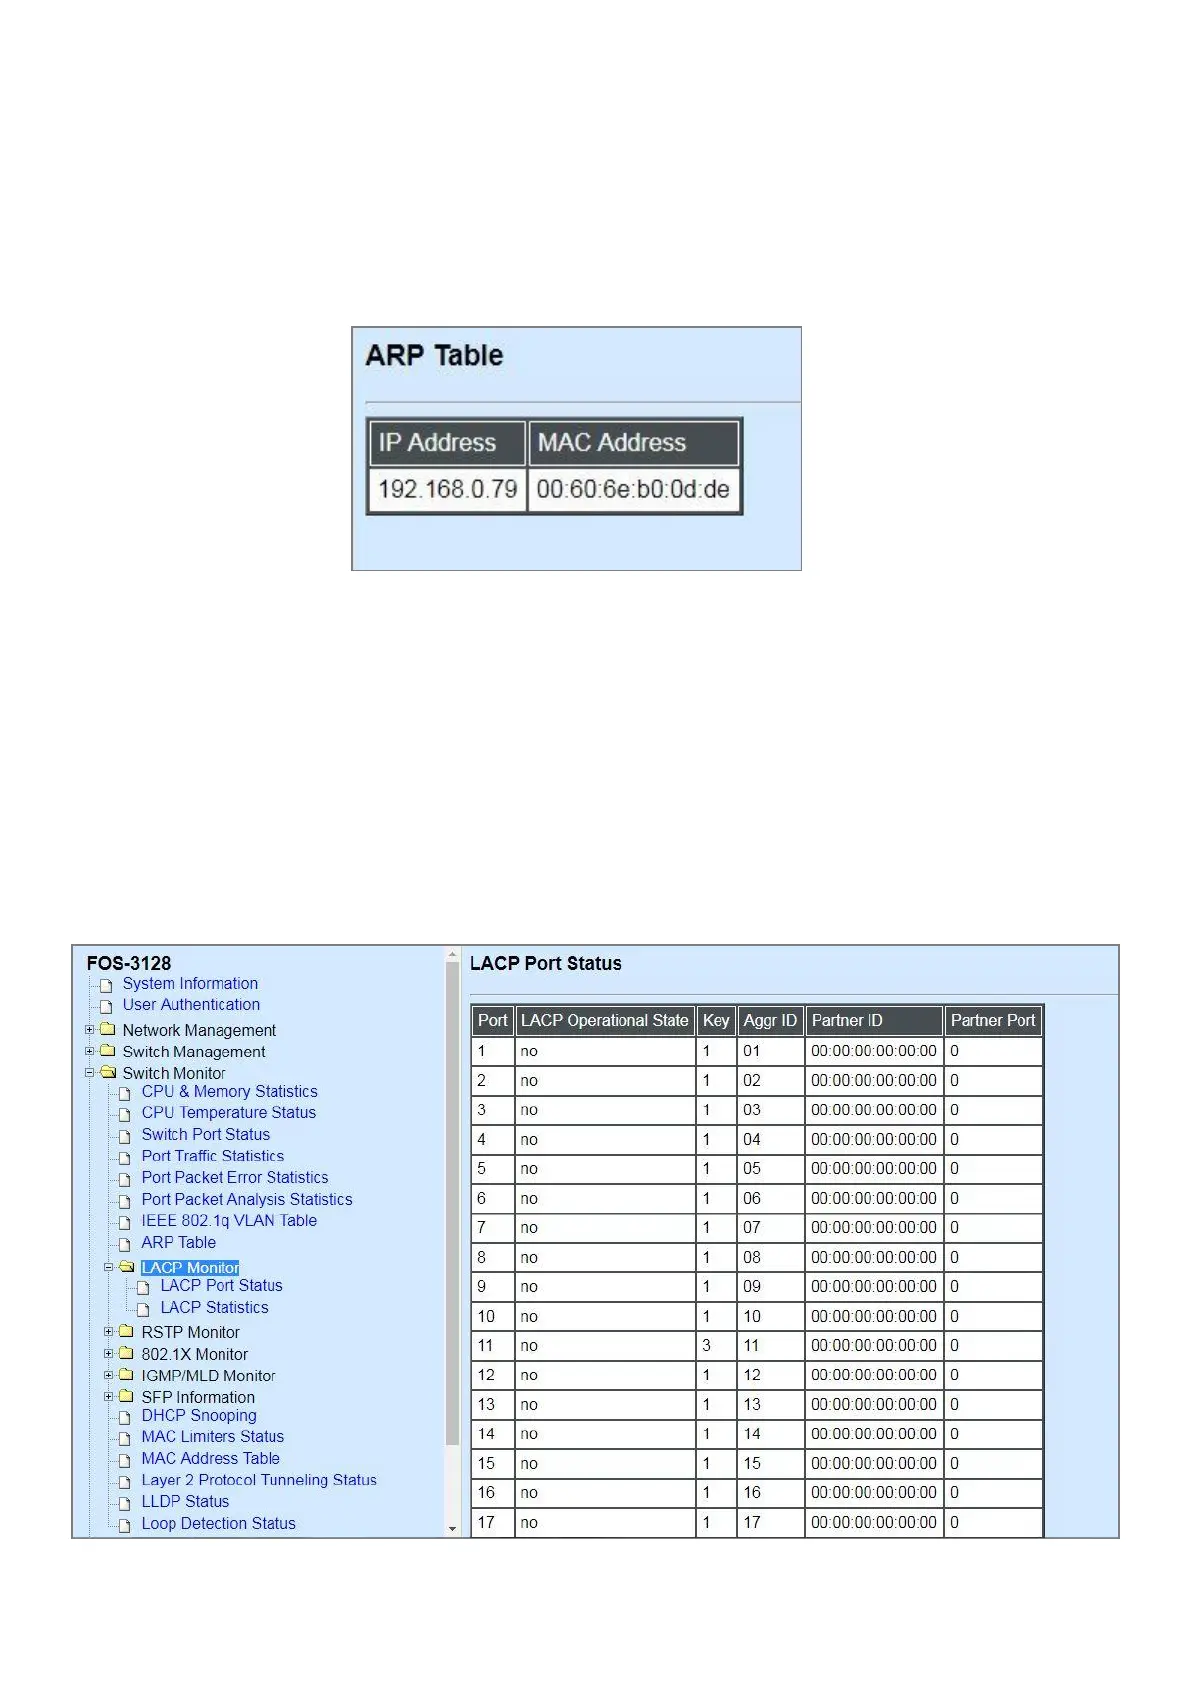Screen dimensions: 1191x1684
Task: Open LACP Port Status page
Action: point(221,1285)
